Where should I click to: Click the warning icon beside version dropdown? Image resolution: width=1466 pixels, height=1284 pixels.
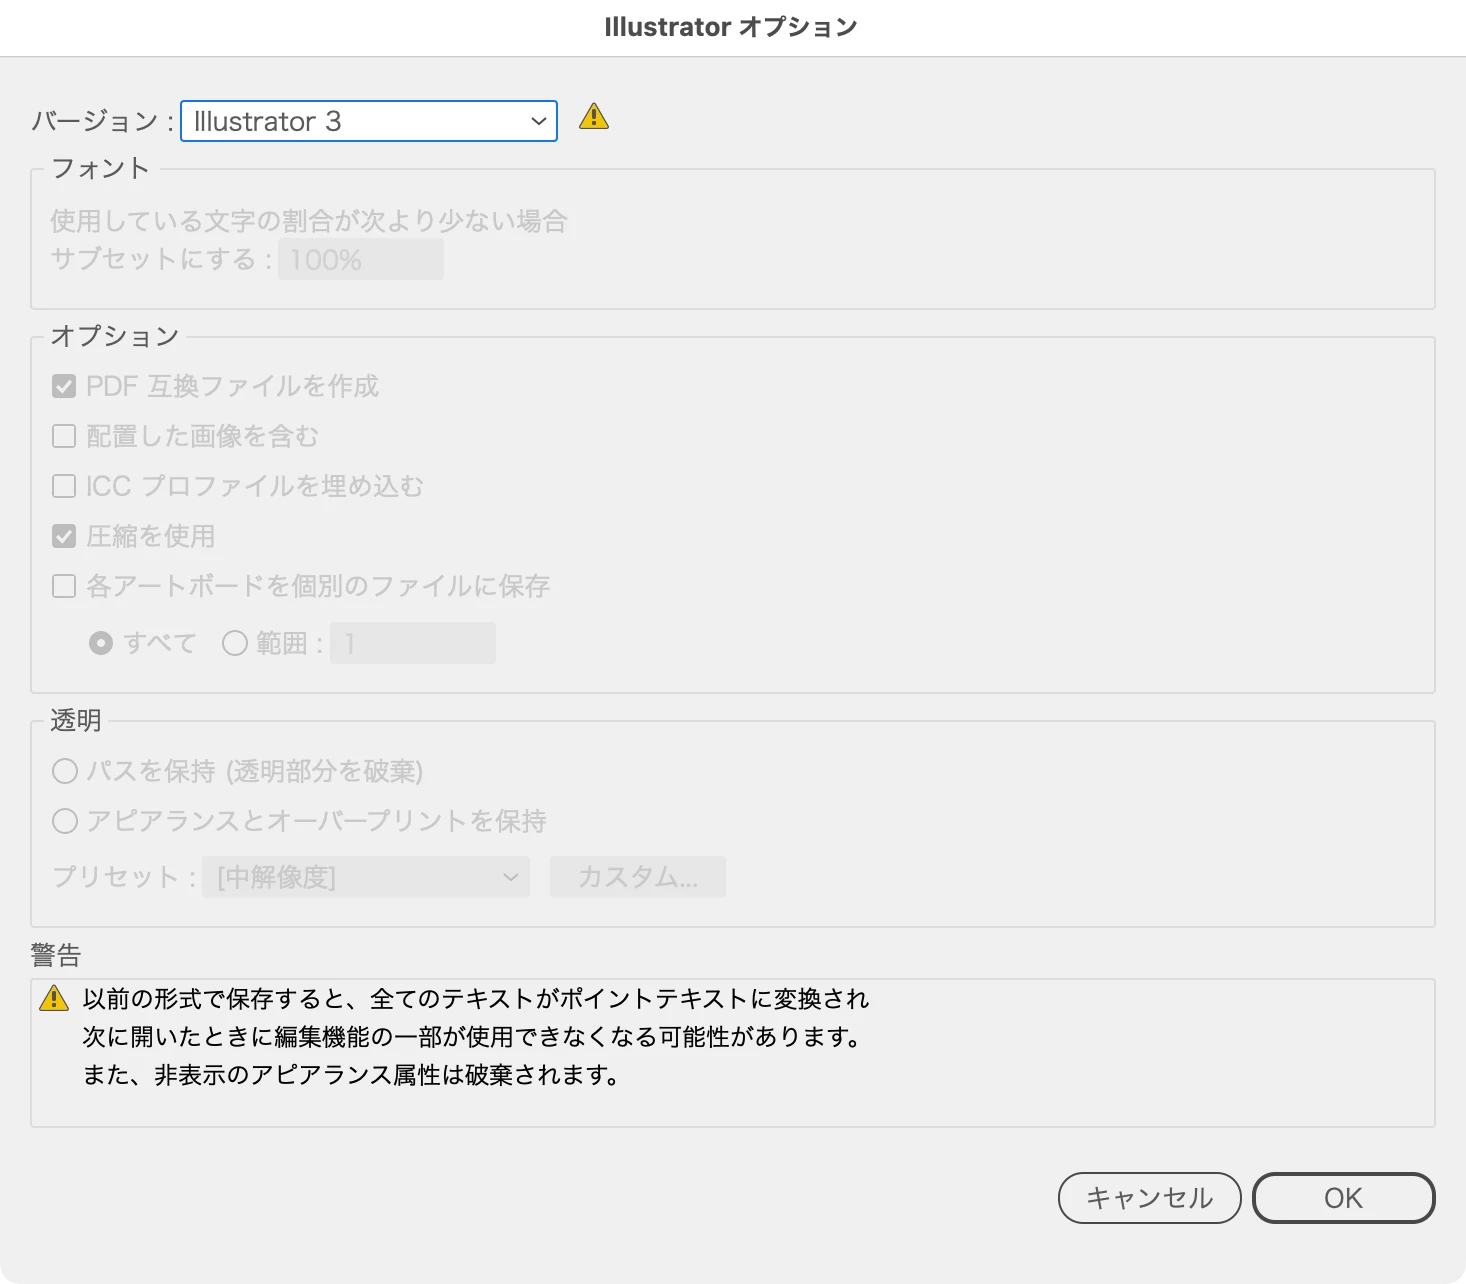tap(594, 117)
